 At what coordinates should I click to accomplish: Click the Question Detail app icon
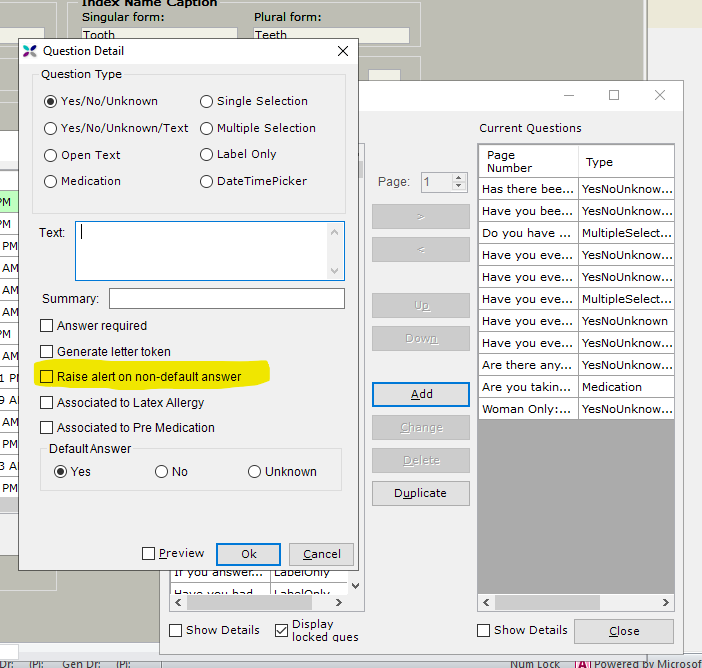pos(29,51)
